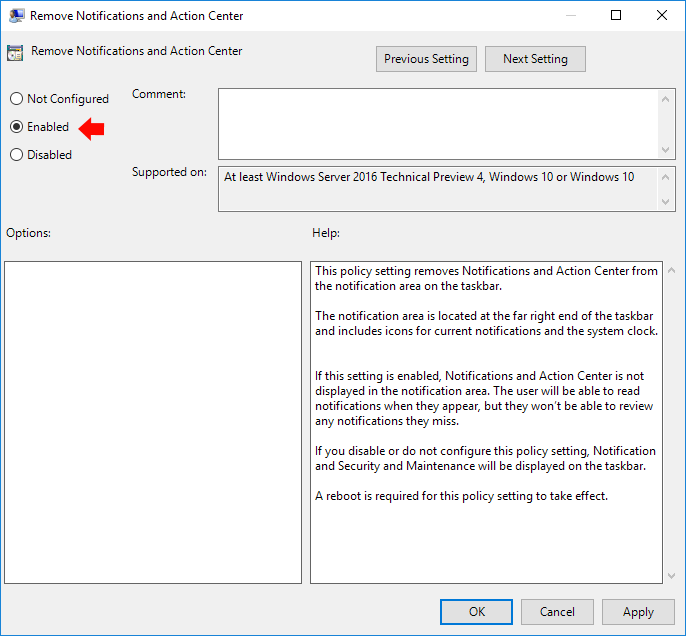This screenshot has height=636, width=686.
Task: Click the Help pane scroll down arrow
Action: (671, 576)
